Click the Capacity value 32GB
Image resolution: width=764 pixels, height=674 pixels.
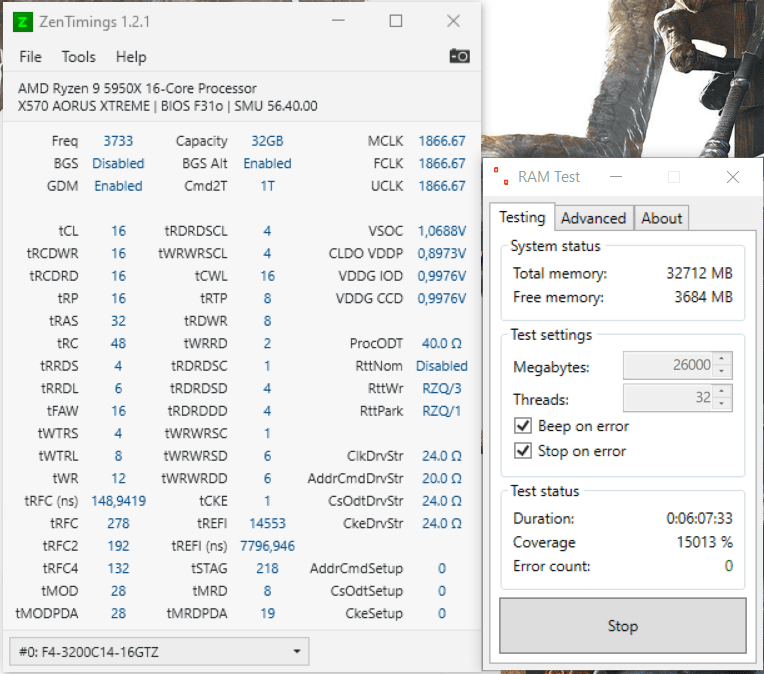[267, 141]
